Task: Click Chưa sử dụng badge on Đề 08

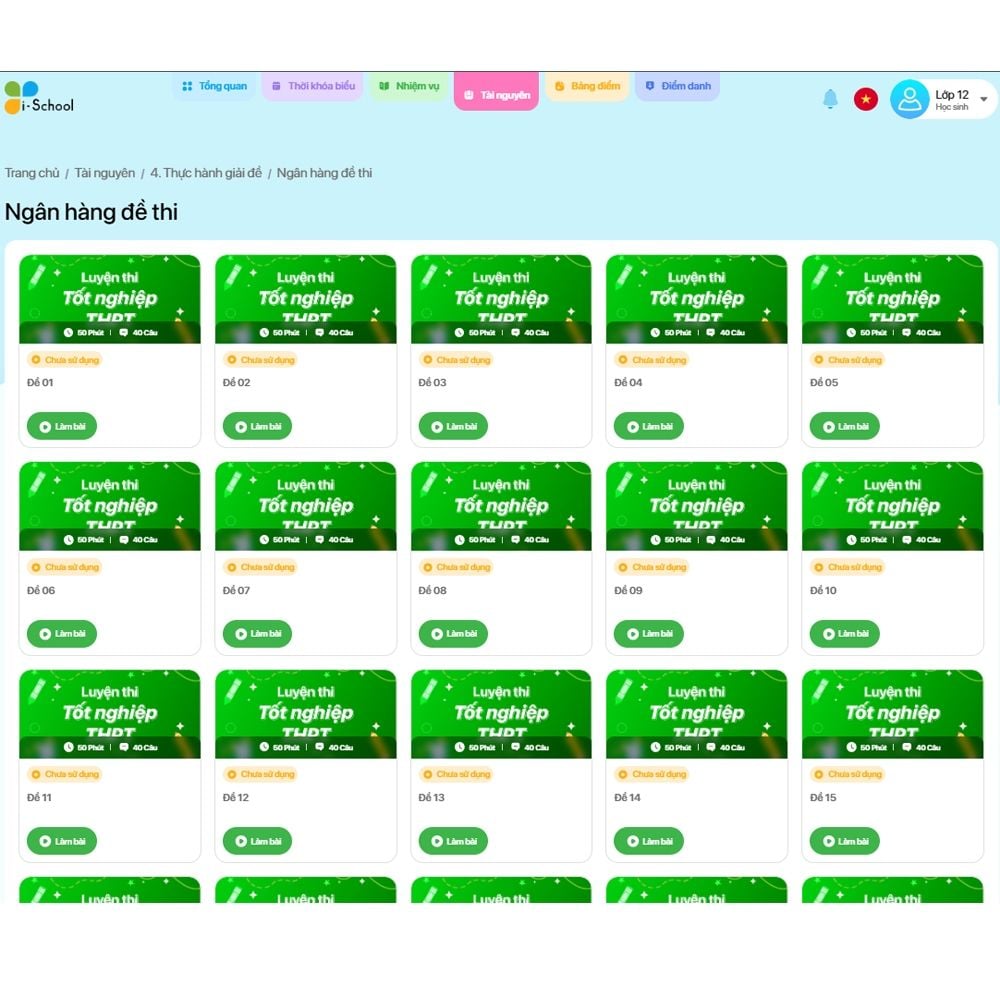Action: pyautogui.click(x=457, y=567)
